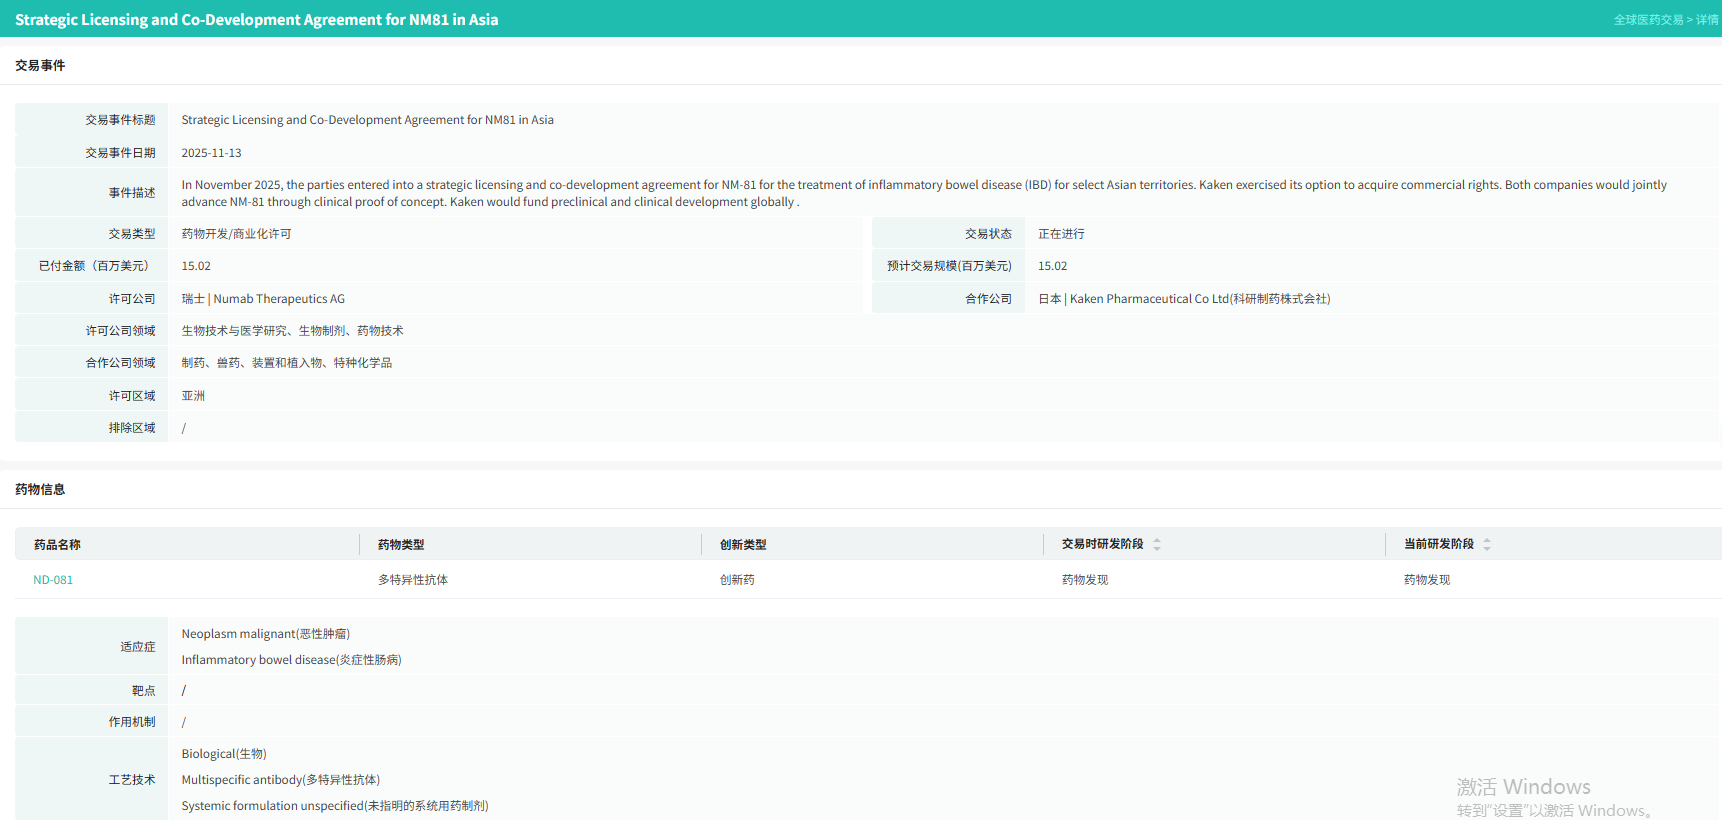1722x836 pixels.
Task: Click Inflammatory bowel disease indication entry
Action: (x=291, y=660)
